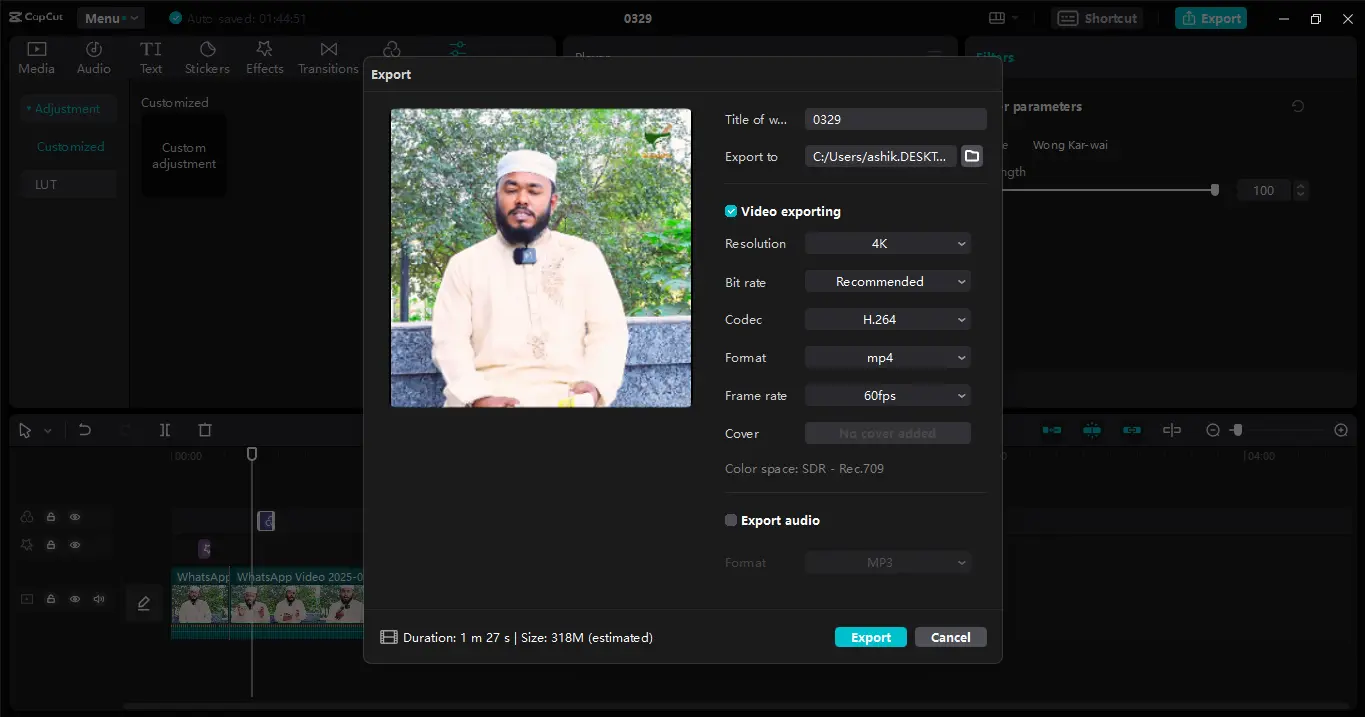
Task: Click the export preview video thumbnail
Action: [x=541, y=258]
